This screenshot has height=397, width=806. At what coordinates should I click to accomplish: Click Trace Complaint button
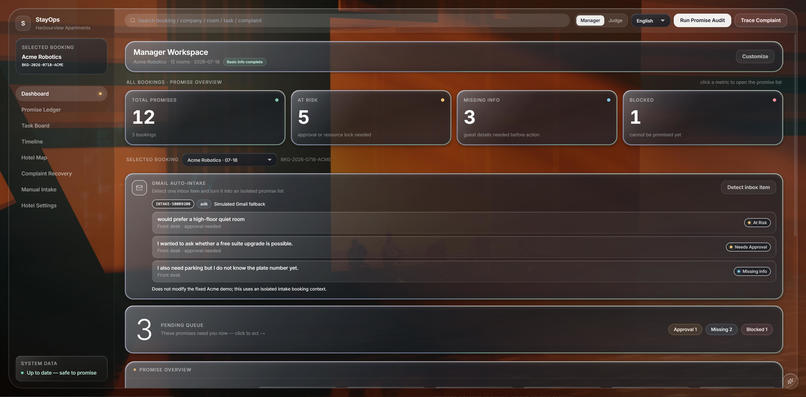761,21
